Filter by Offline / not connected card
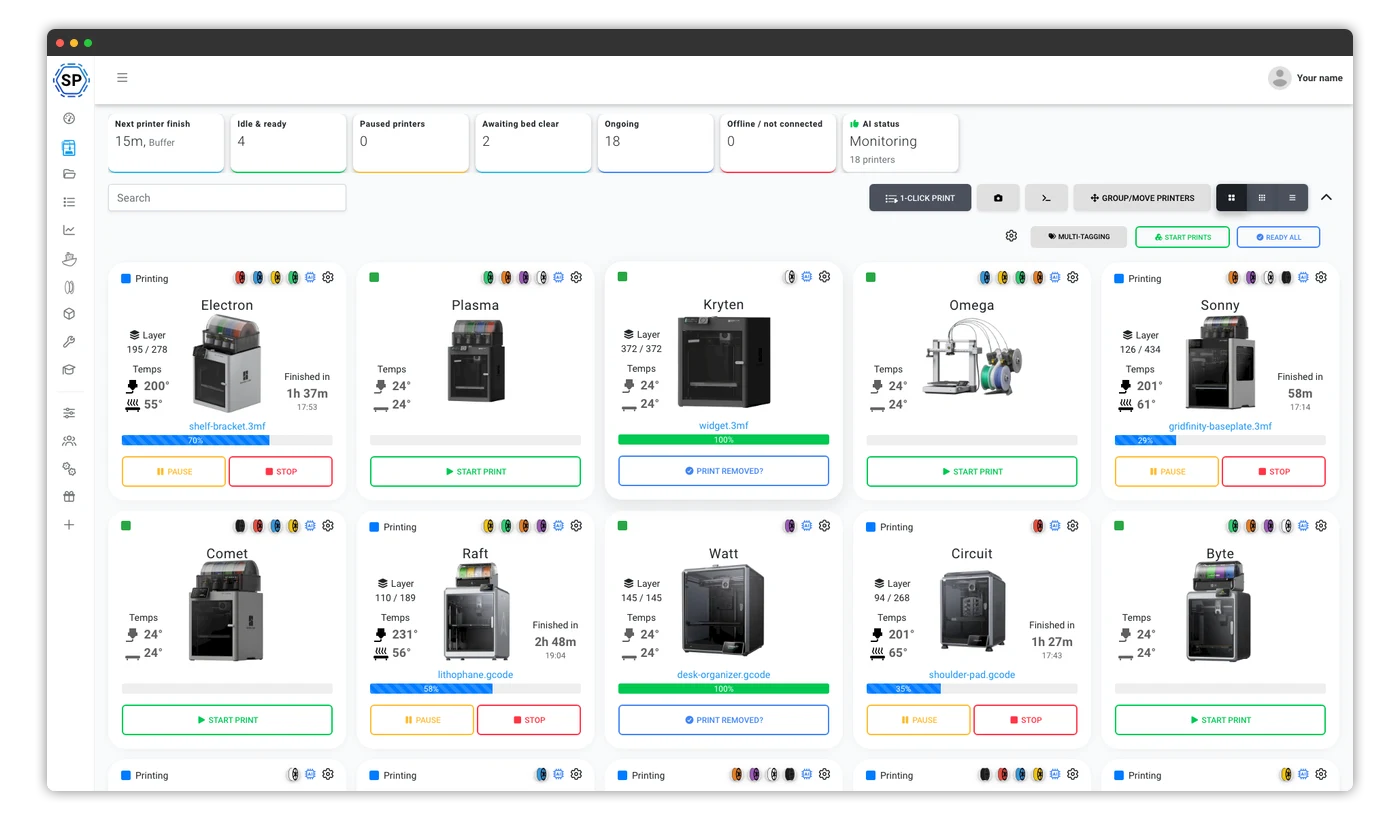Image resolution: width=1400 pixels, height=819 pixels. point(778,142)
